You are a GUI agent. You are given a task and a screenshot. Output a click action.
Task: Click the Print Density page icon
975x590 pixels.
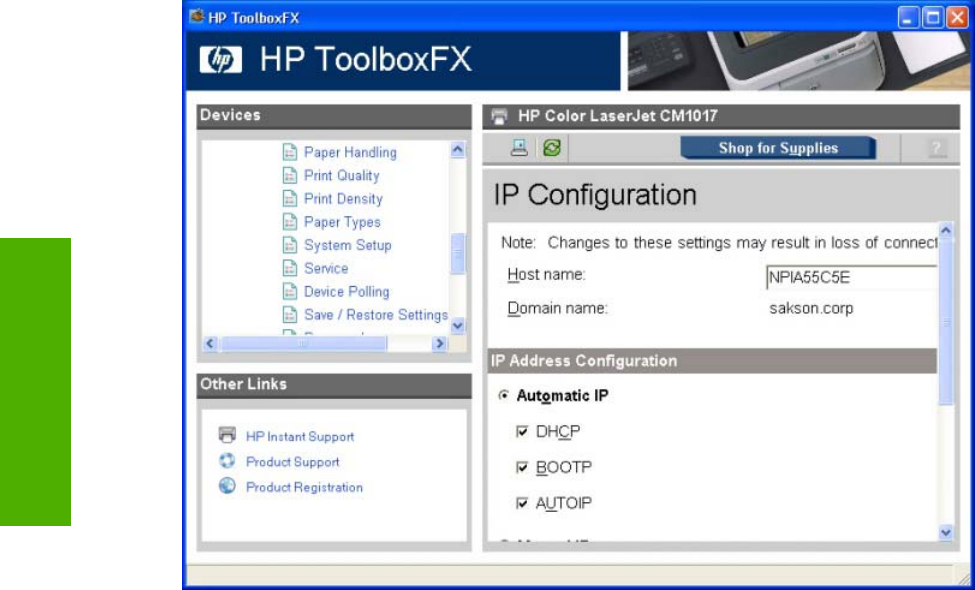point(290,198)
